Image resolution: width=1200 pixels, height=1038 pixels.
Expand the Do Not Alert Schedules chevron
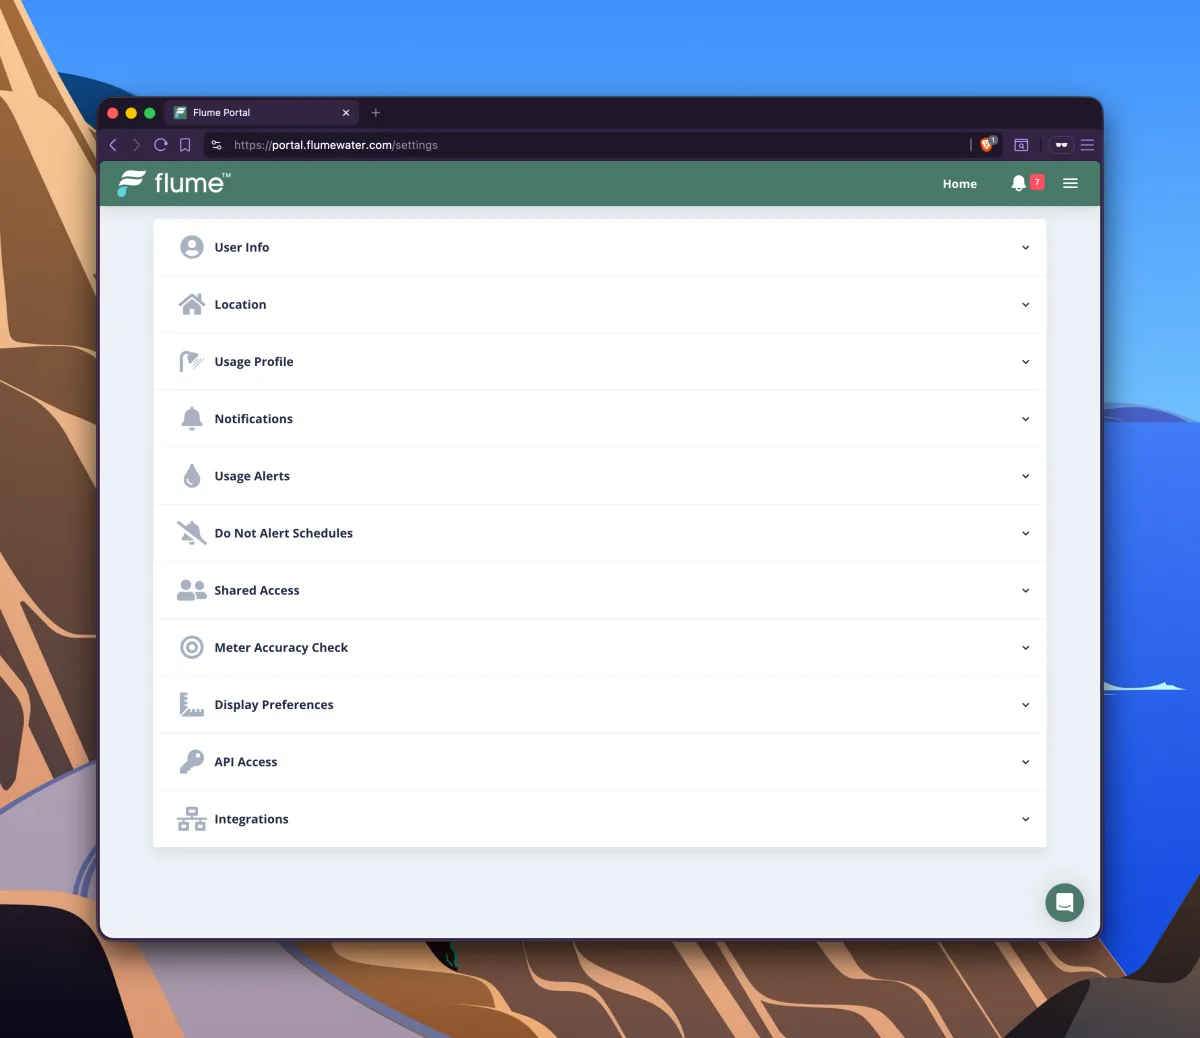point(1025,533)
